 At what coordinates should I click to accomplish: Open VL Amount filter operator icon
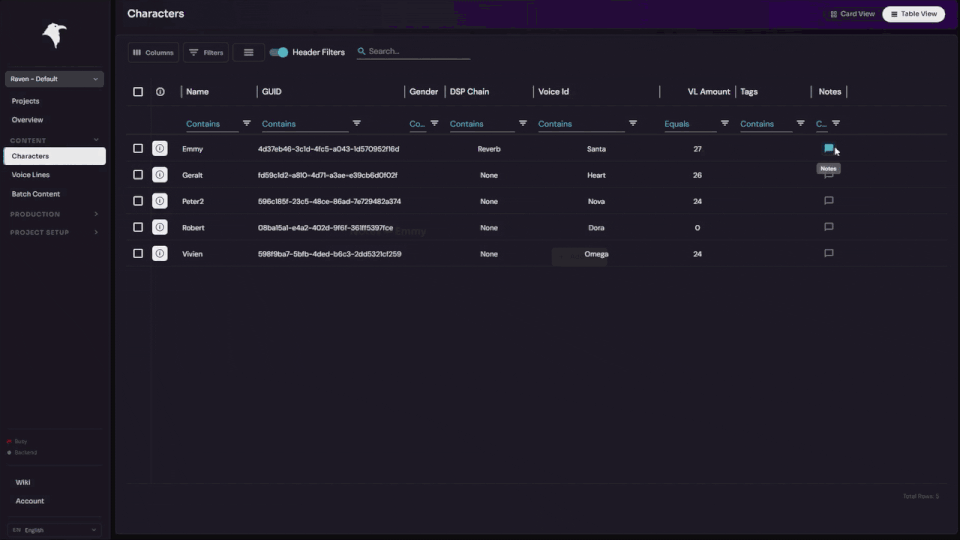tap(724, 123)
